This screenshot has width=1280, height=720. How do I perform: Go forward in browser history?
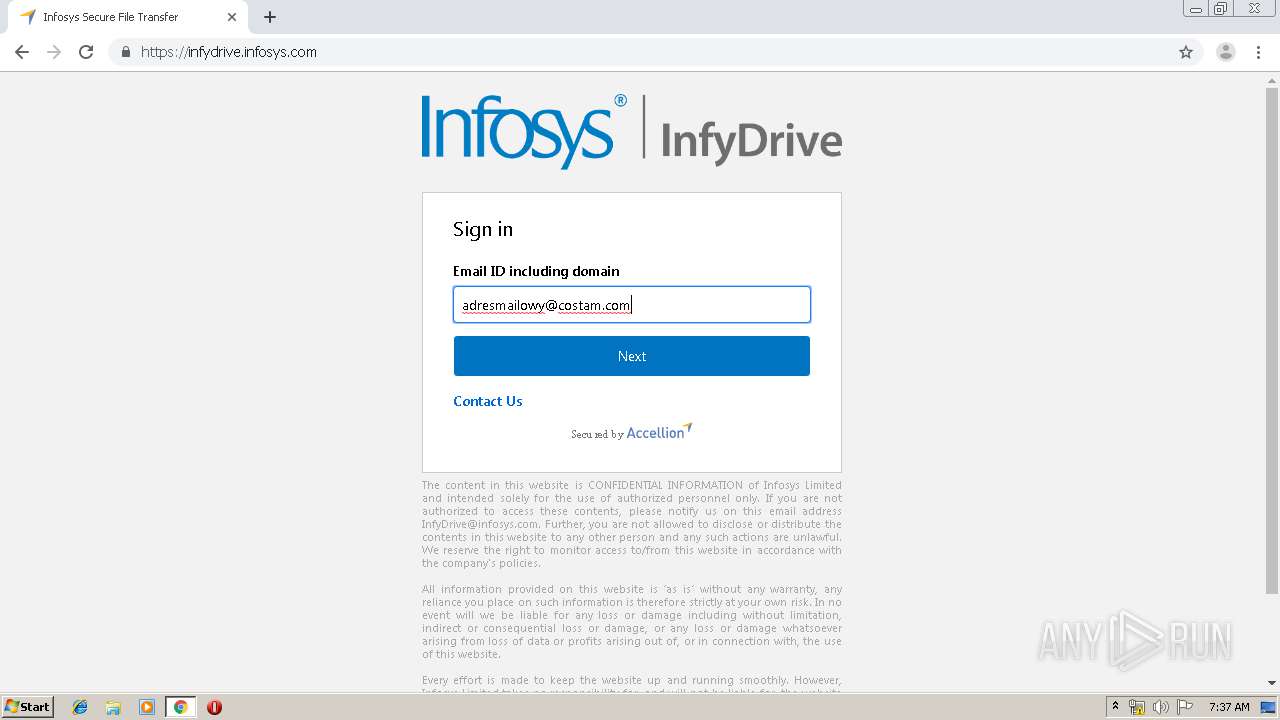[x=54, y=52]
